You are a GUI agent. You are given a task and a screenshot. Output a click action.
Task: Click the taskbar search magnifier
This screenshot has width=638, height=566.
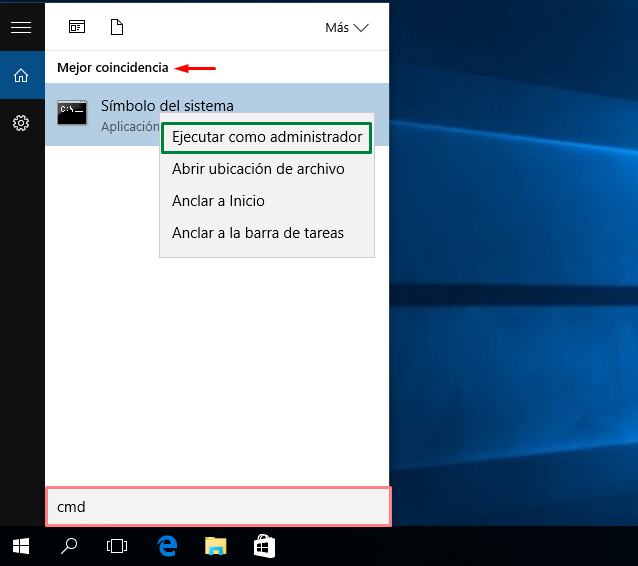69,546
